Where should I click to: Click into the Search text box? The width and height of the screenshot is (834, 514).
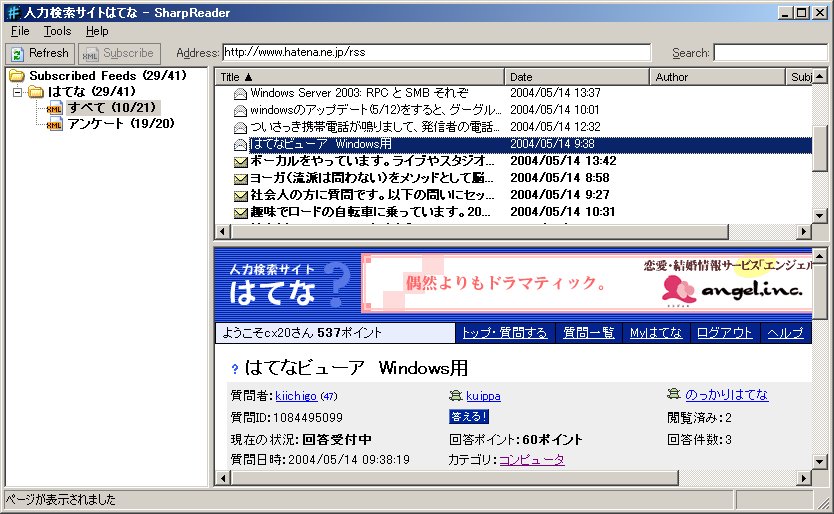[x=769, y=52]
